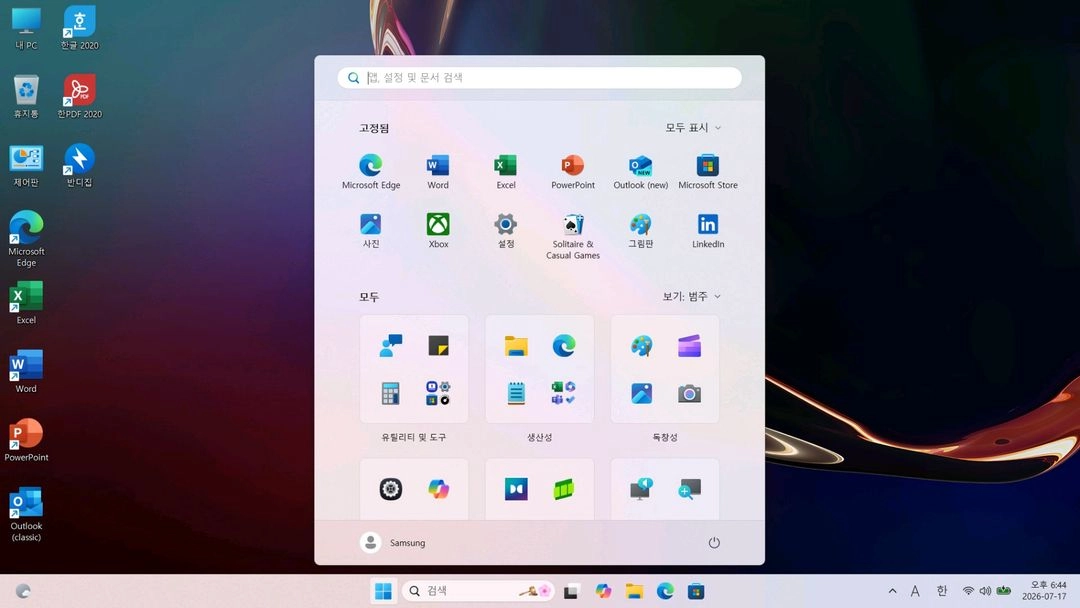
Task: Open pinned Microsoft Store app
Action: coord(708,171)
